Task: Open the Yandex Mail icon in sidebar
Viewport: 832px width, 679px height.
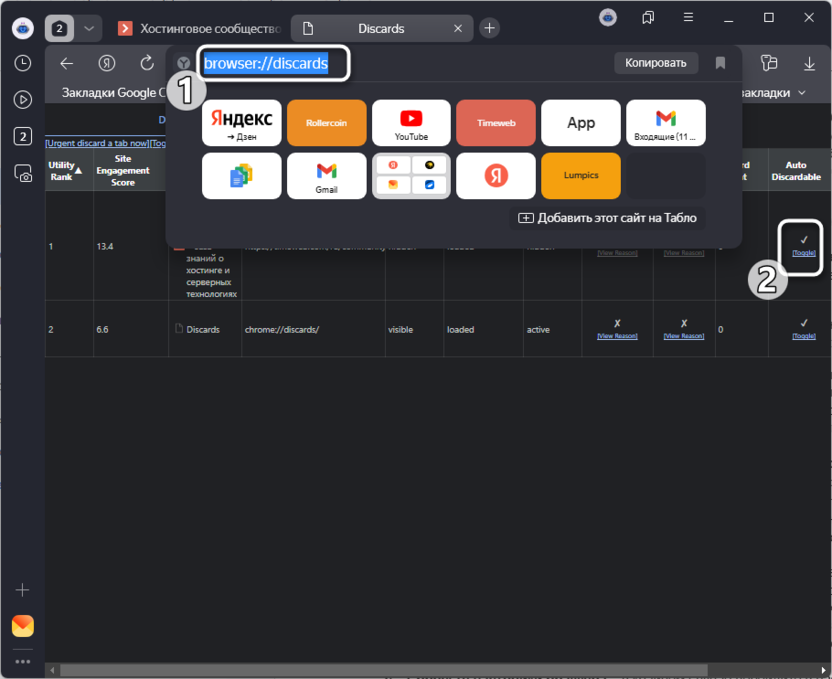Action: (23, 626)
